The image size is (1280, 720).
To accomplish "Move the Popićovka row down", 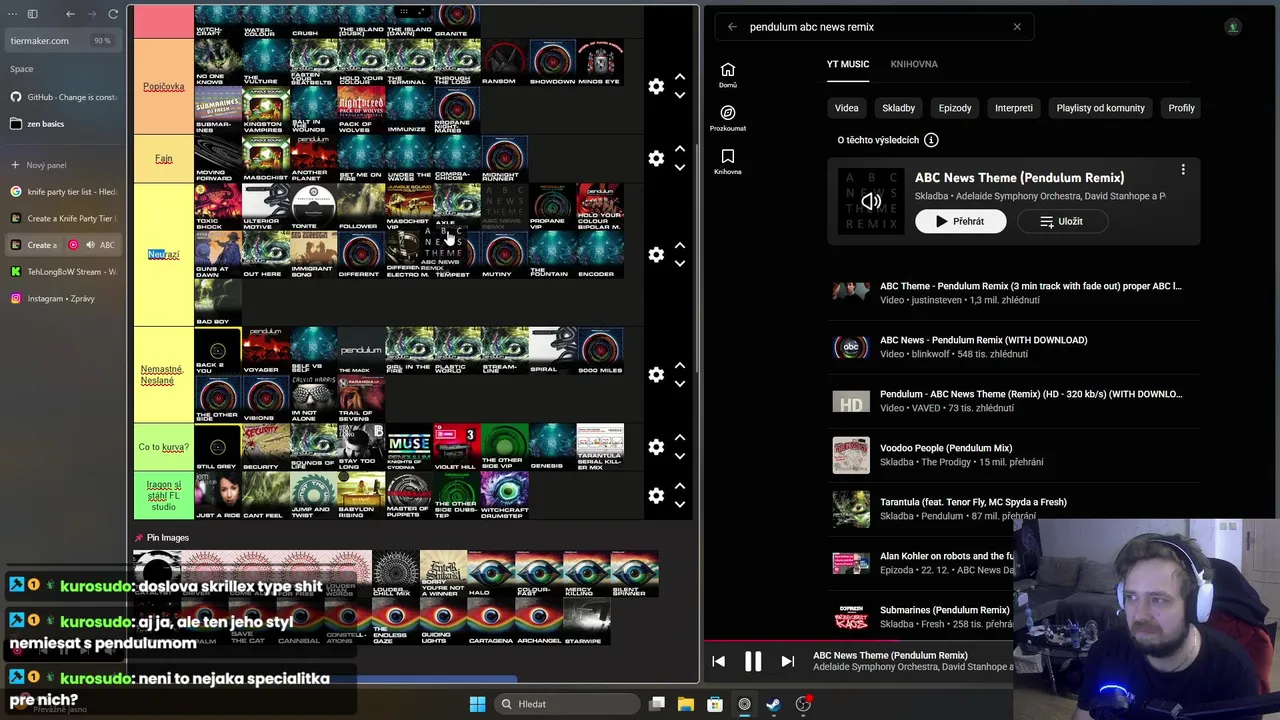I will pyautogui.click(x=680, y=95).
